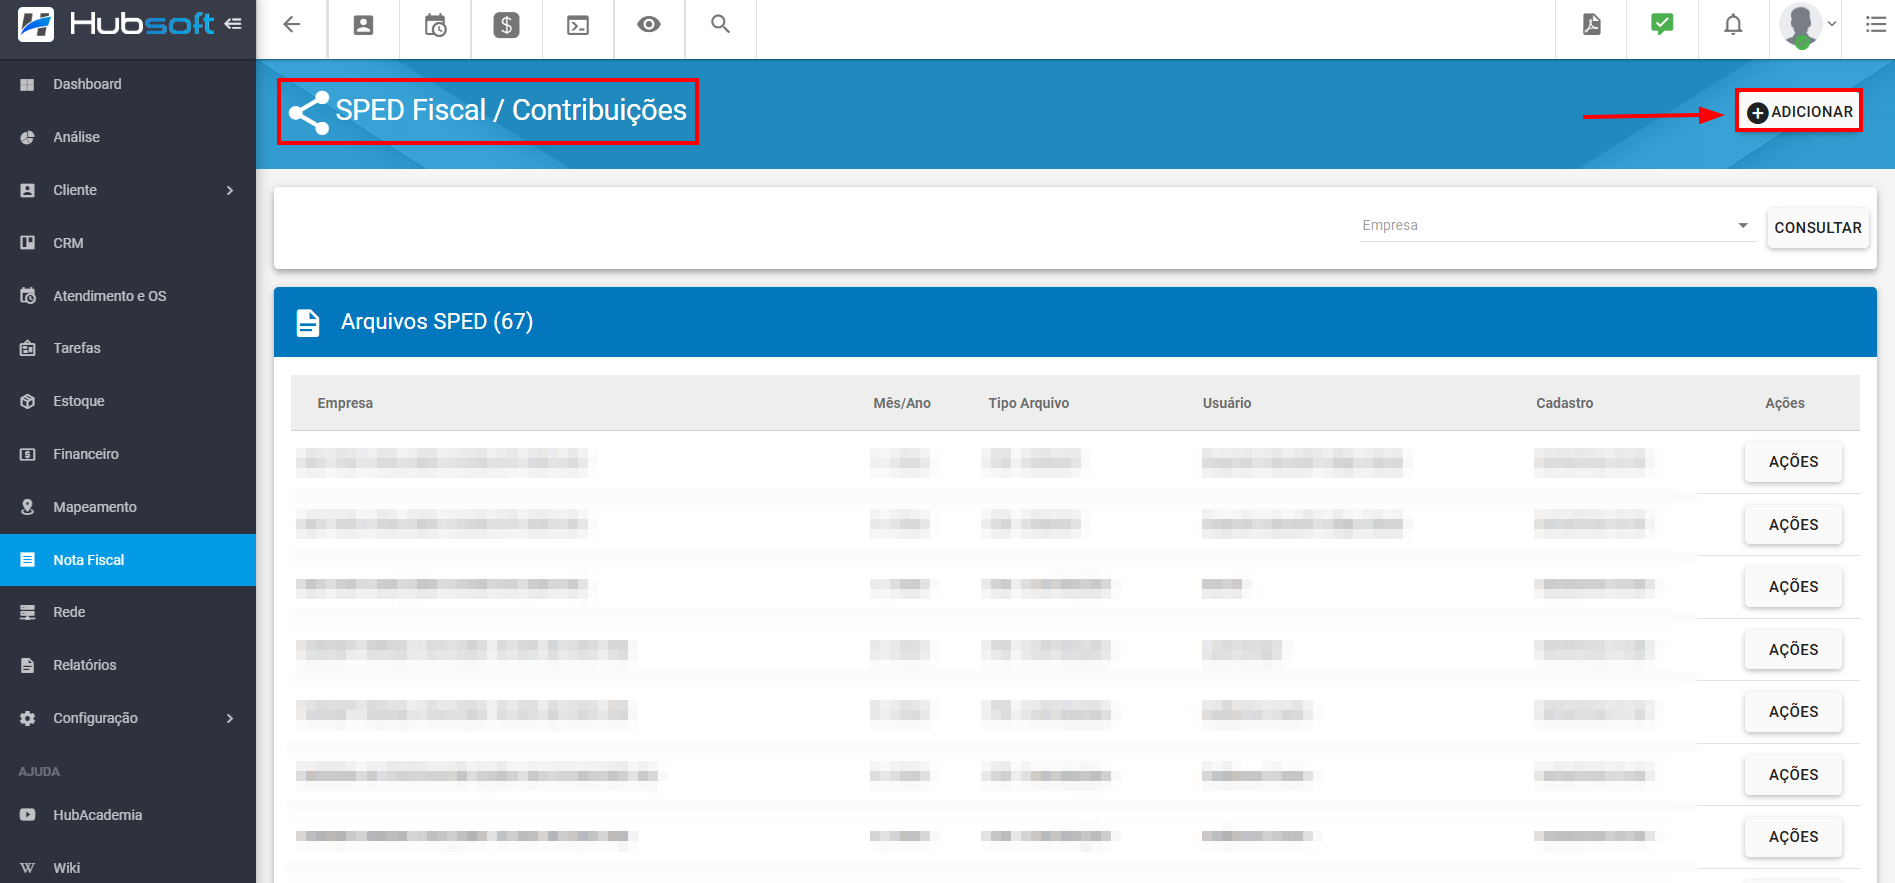Image resolution: width=1895 pixels, height=883 pixels.
Task: Click AÇÕES button in seventh table row
Action: click(x=1793, y=837)
